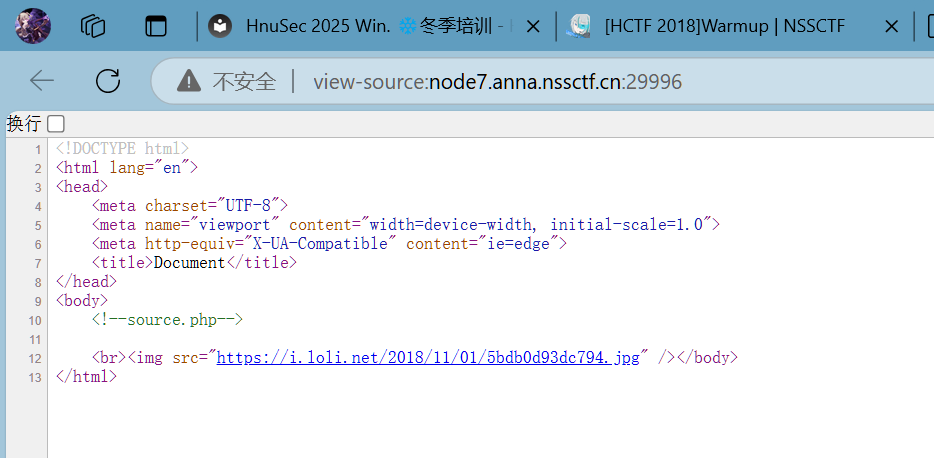Click the not secure warning triangle
This screenshot has width=934, height=458.
[189, 81]
